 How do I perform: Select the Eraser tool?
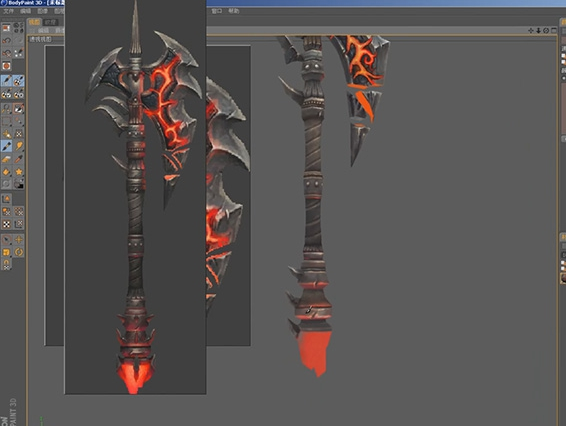click(x=6, y=159)
